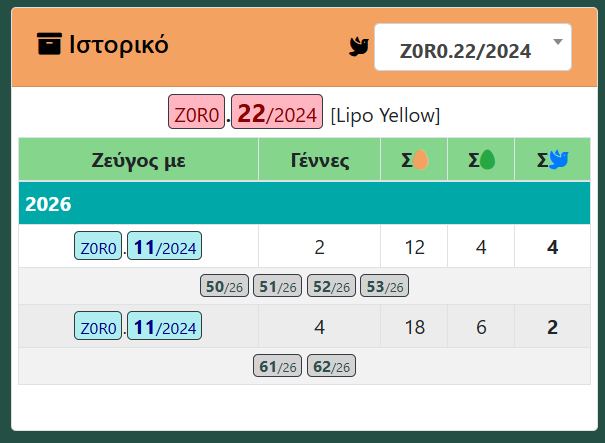This screenshot has width=605, height=443.
Task: Click the orange egg total column icon
Action: click(x=421, y=160)
